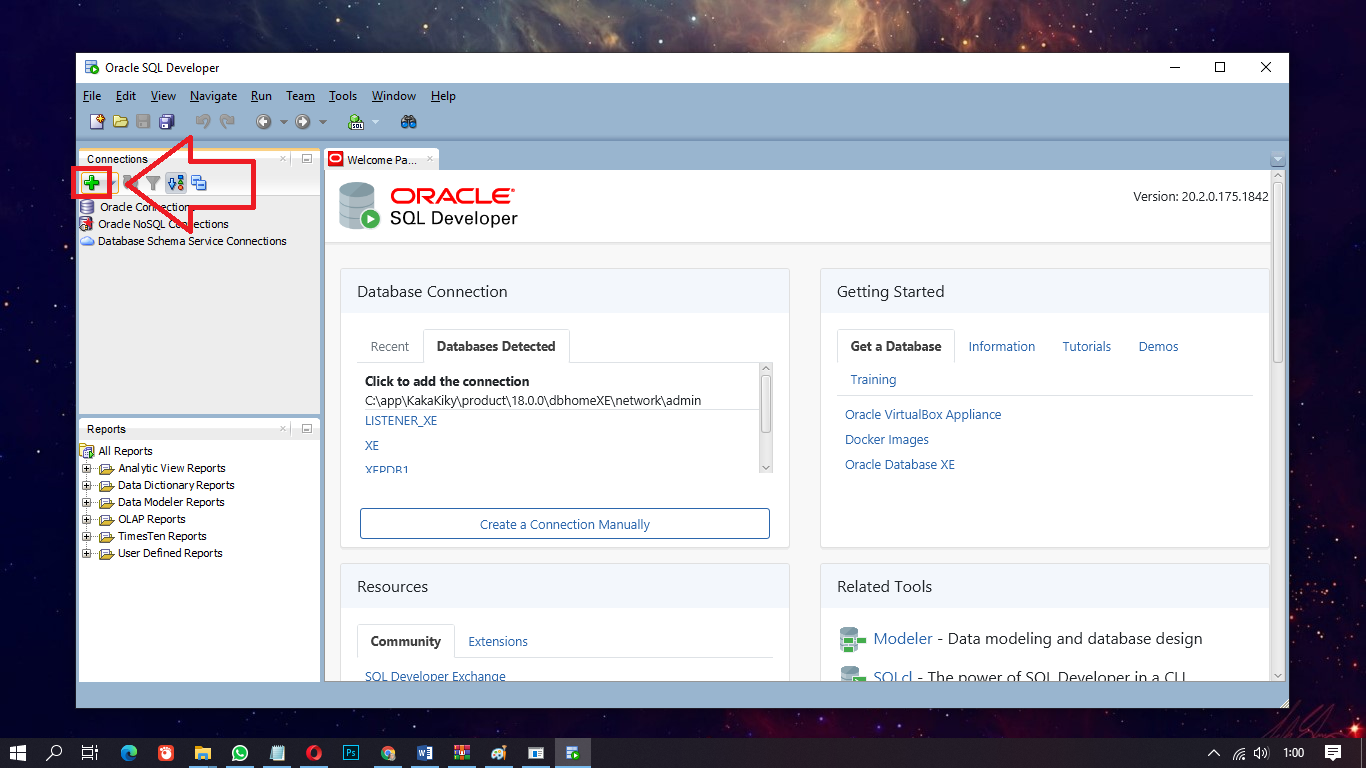Click the Forward navigation arrow icon
Image resolution: width=1366 pixels, height=768 pixels.
pos(302,122)
